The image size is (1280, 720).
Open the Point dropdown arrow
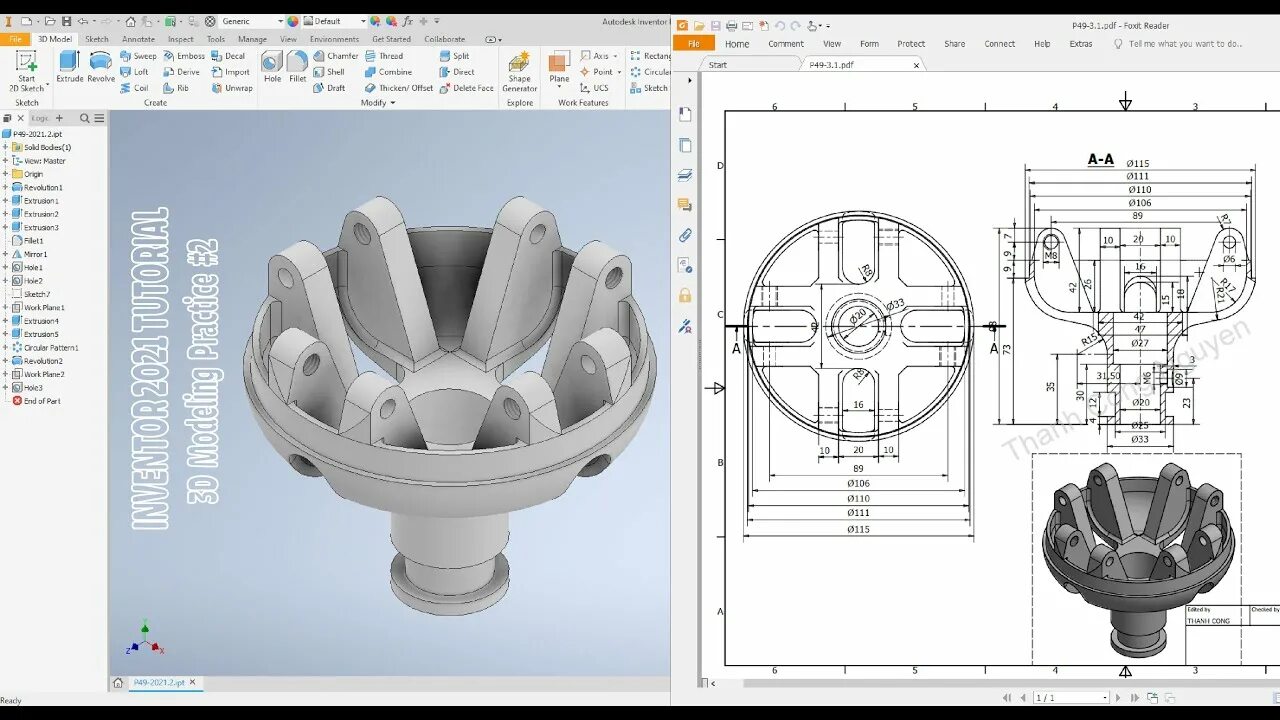(x=619, y=72)
